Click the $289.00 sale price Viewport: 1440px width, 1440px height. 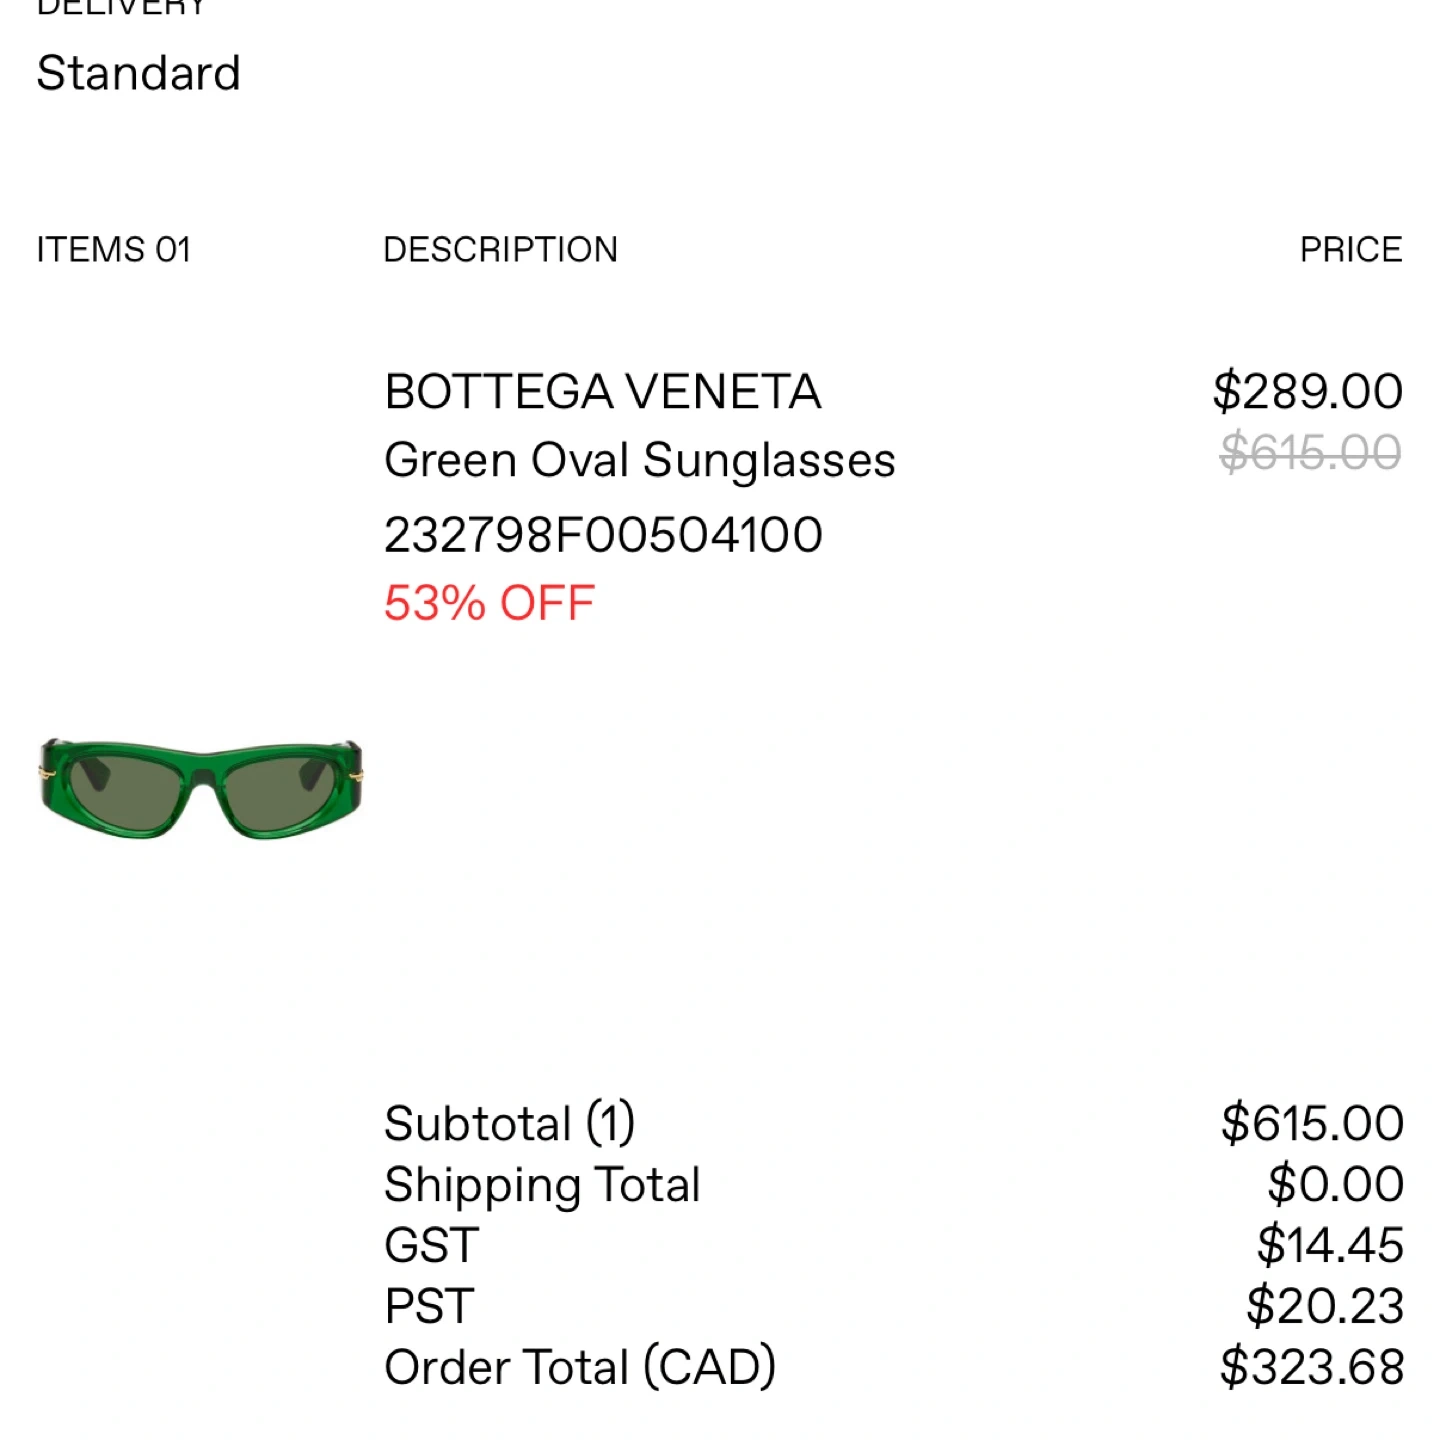coord(1307,391)
